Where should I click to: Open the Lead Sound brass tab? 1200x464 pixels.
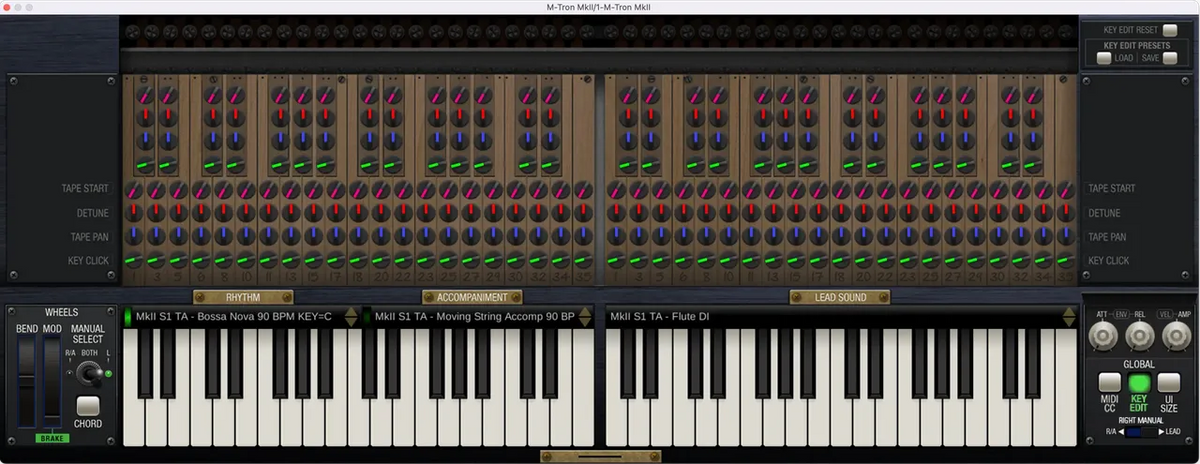840,297
